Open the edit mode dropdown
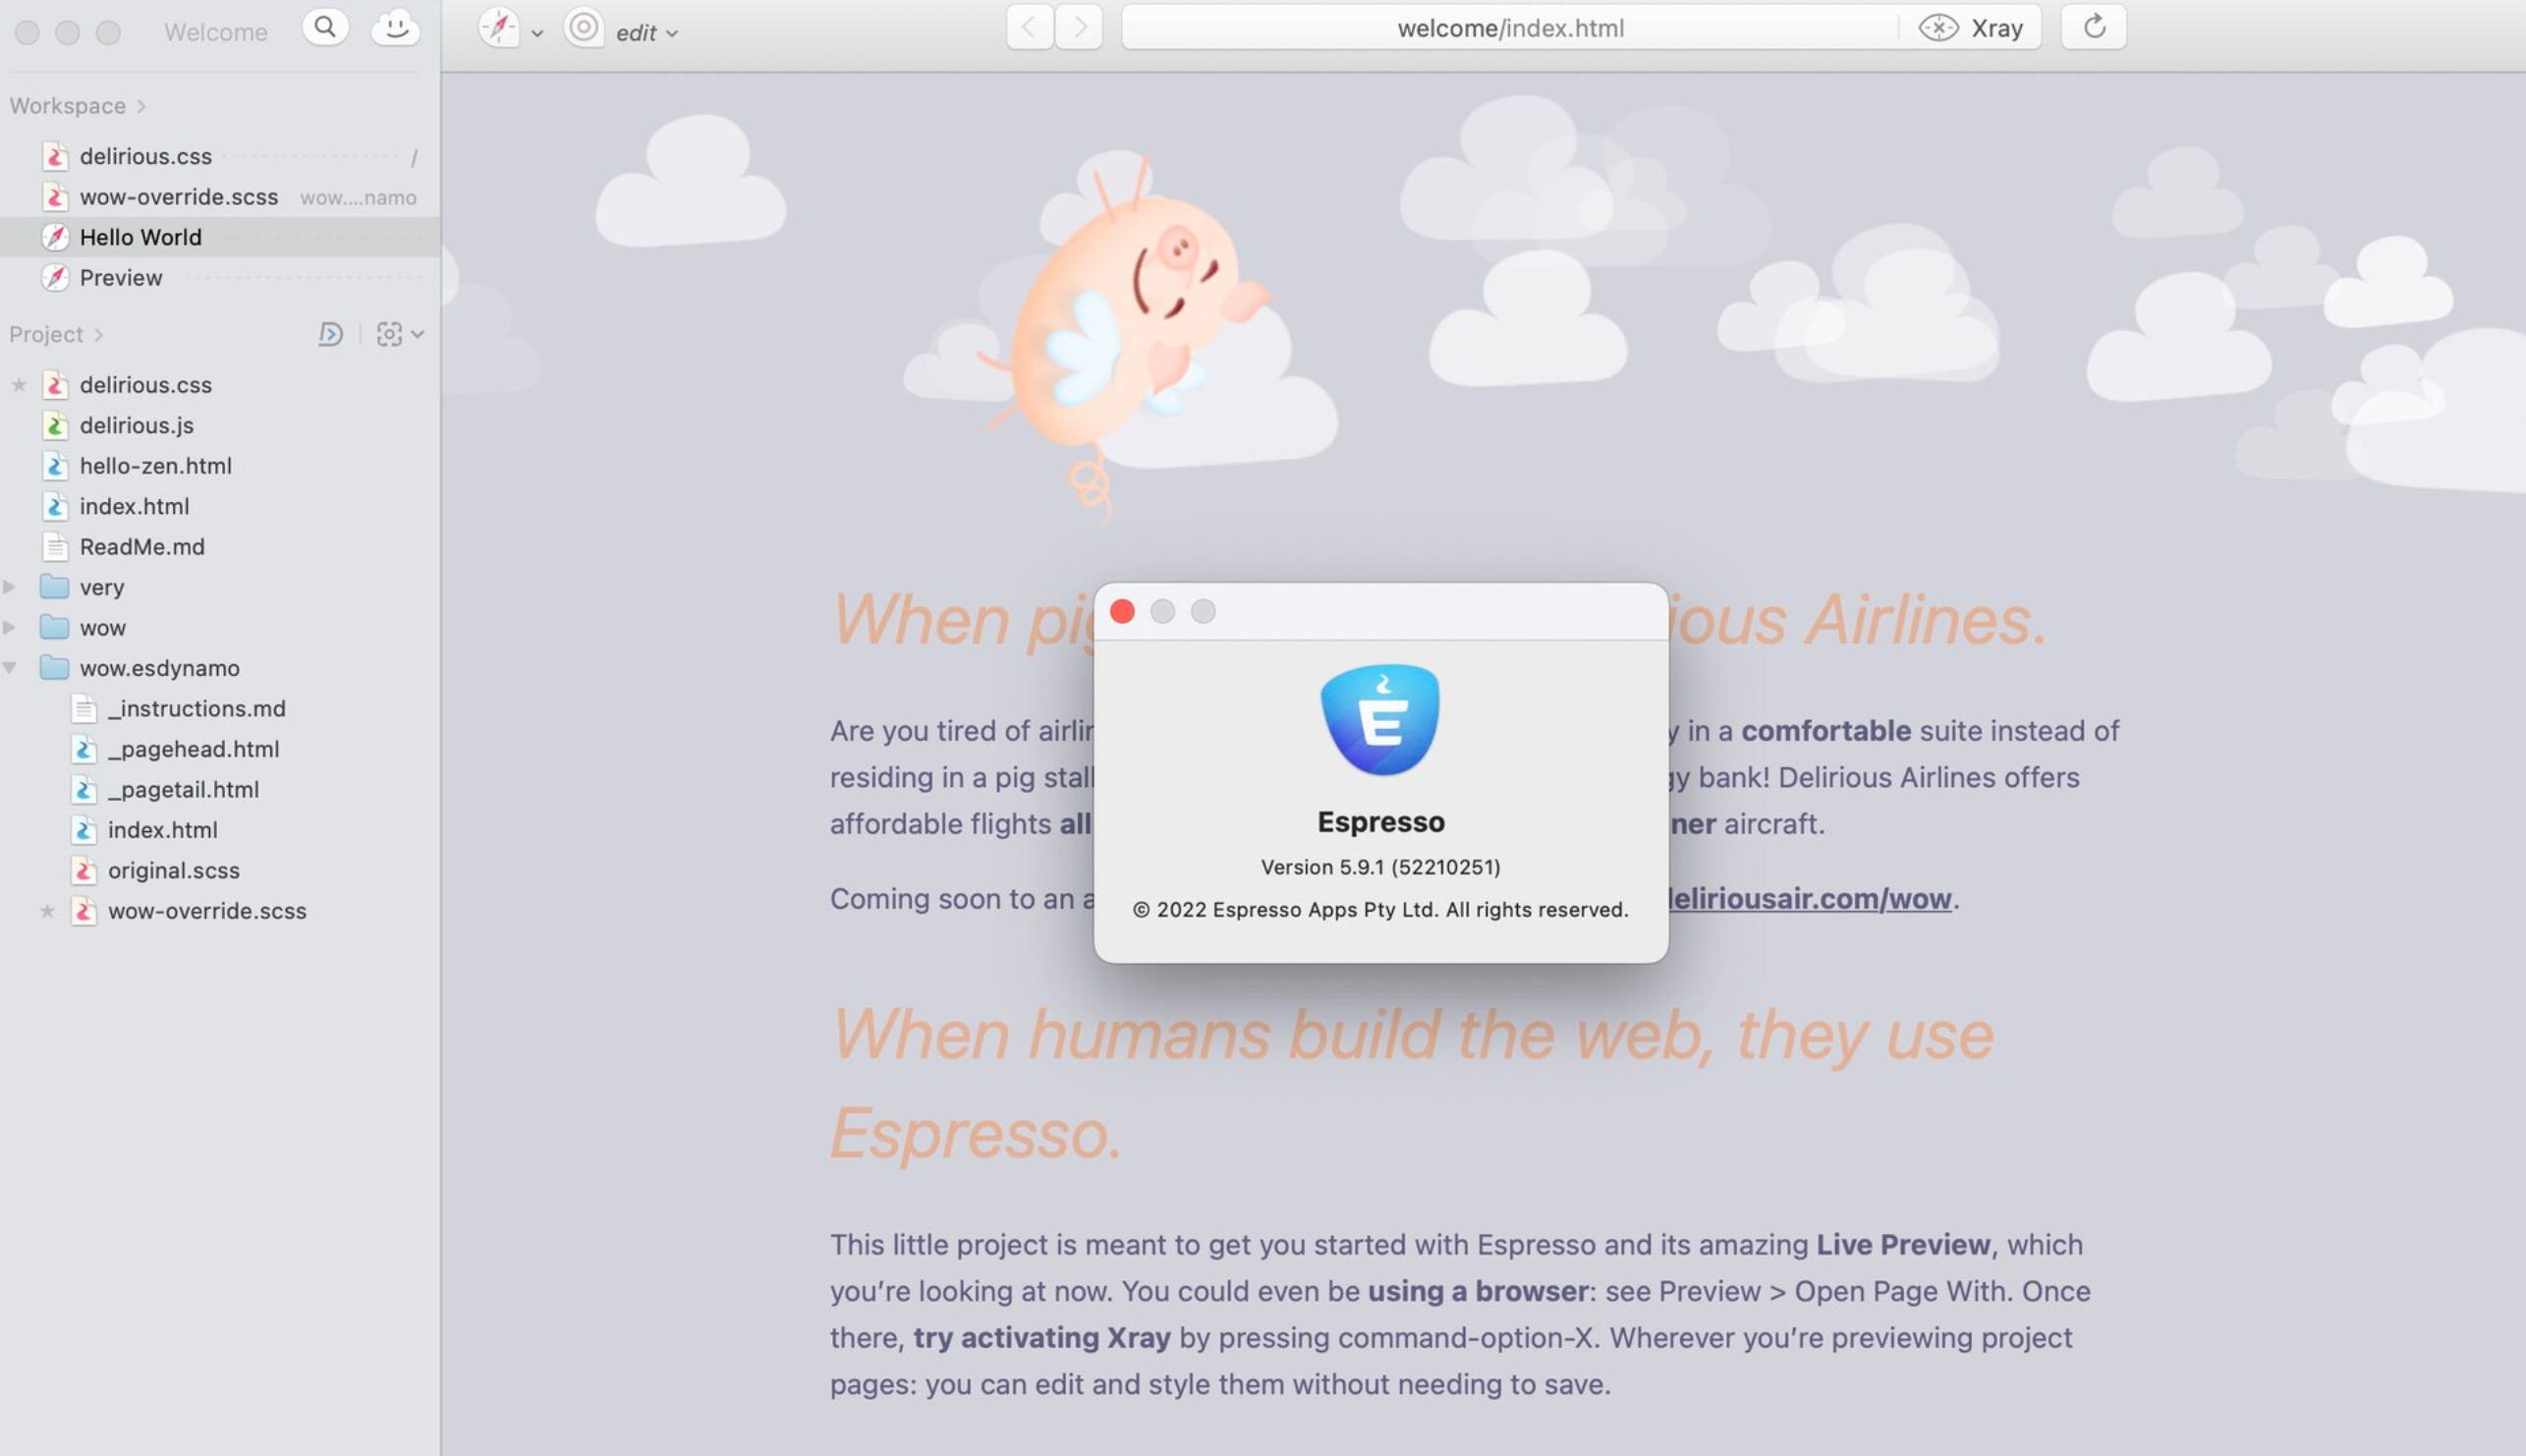The image size is (2526, 1456). (x=647, y=33)
